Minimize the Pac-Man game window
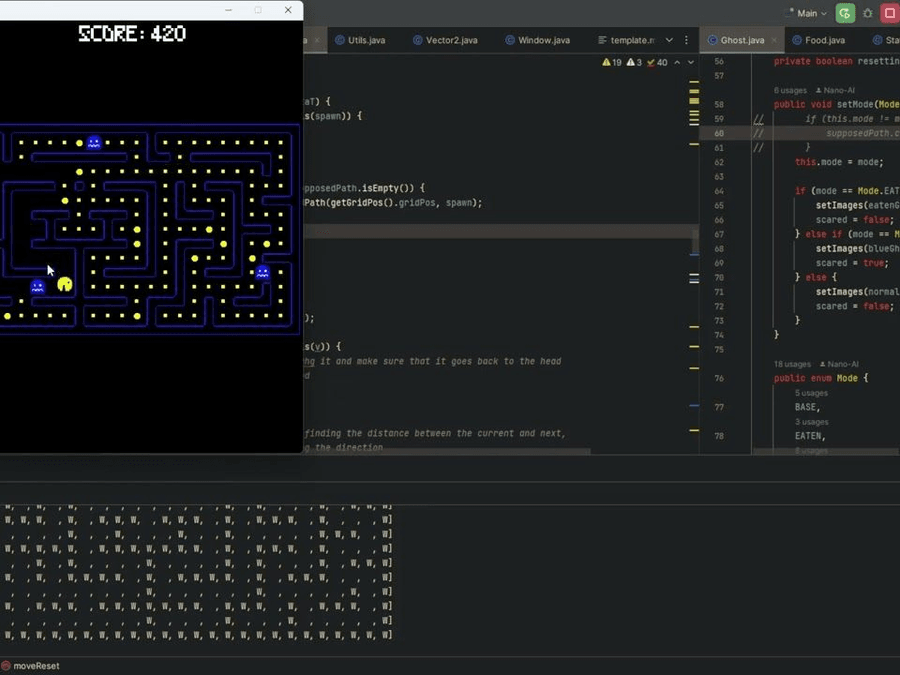The width and height of the screenshot is (900, 675). click(x=228, y=10)
